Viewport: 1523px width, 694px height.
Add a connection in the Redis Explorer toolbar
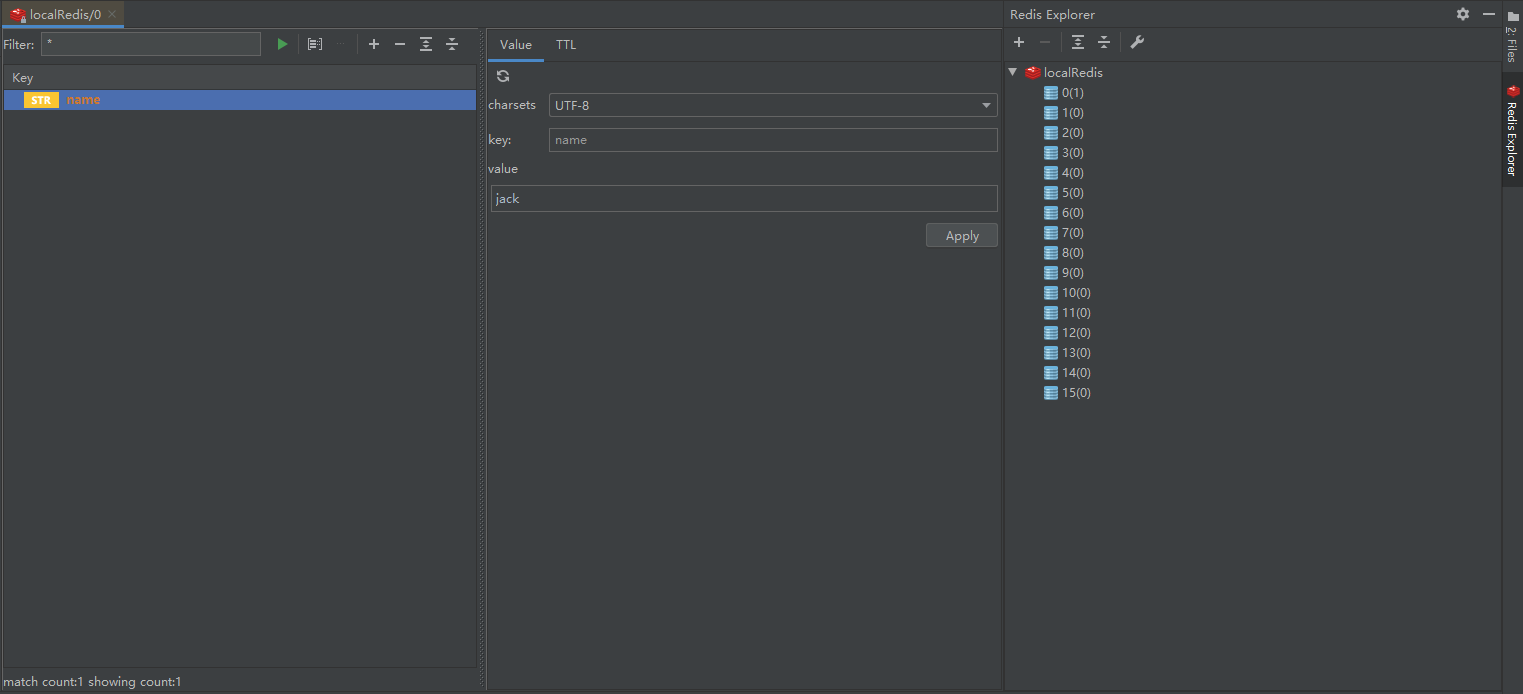[x=1019, y=42]
